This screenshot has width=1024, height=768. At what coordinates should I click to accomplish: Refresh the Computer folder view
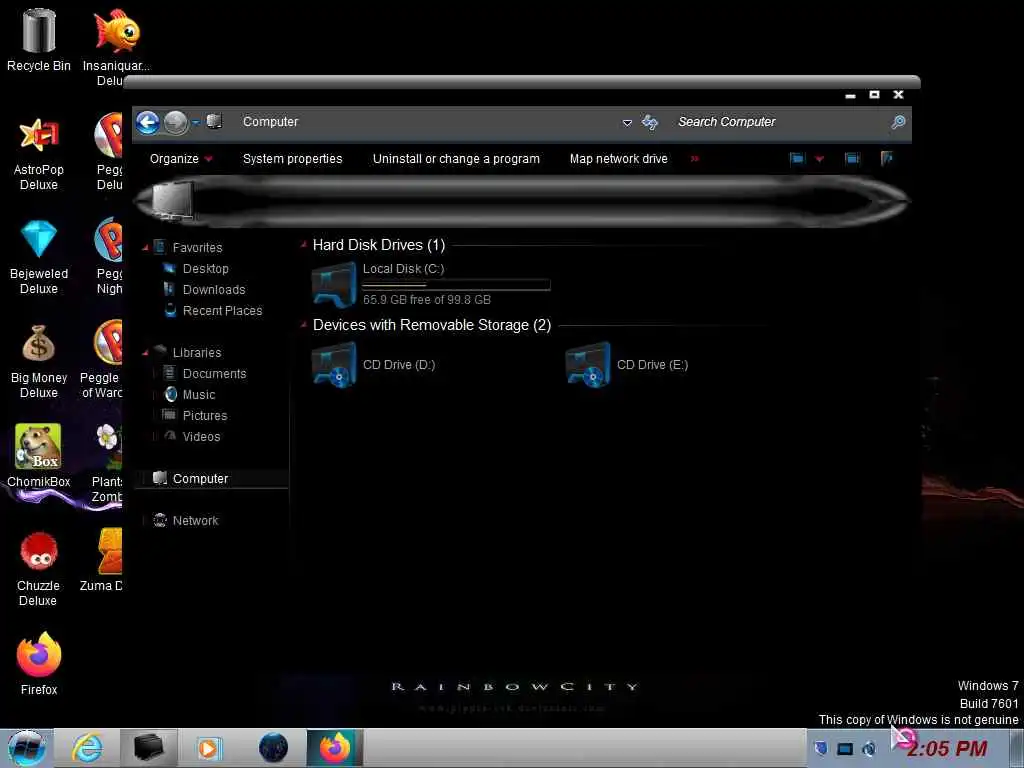[650, 122]
